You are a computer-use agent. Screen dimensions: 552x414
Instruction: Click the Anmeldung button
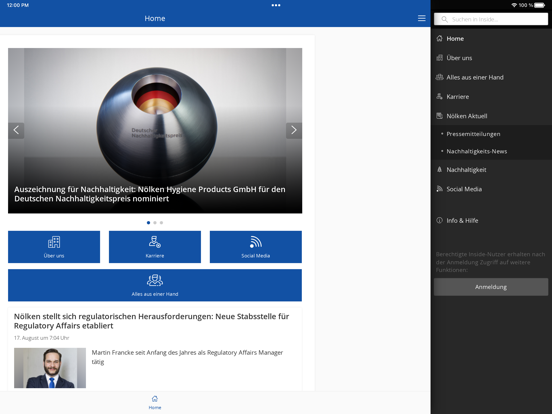click(x=491, y=287)
